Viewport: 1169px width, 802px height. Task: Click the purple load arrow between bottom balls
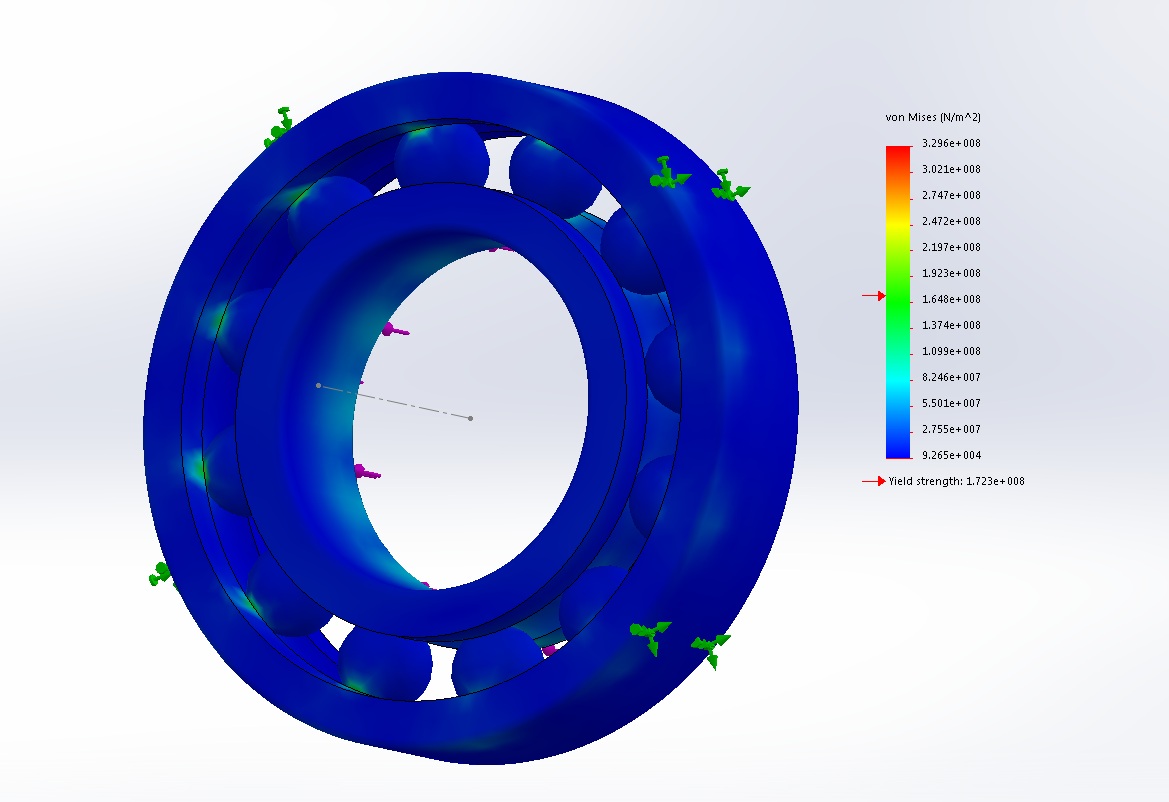pos(549,649)
